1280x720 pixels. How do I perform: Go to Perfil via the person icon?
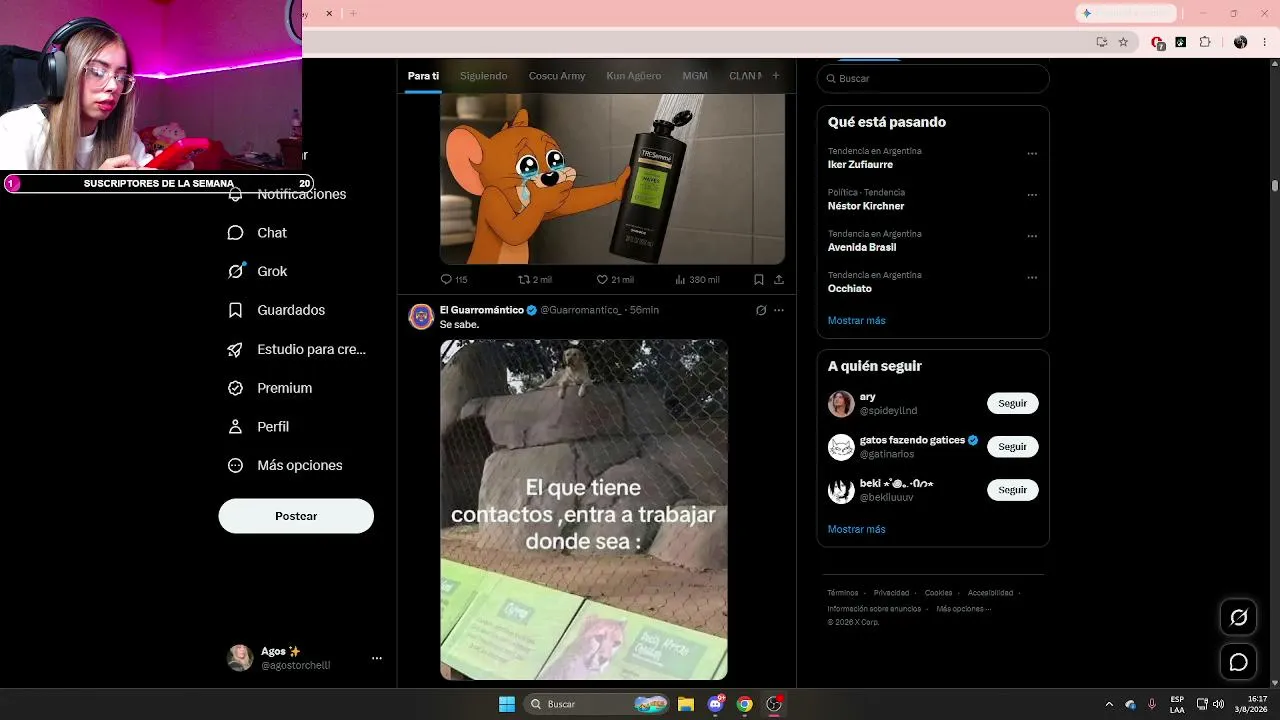click(235, 427)
